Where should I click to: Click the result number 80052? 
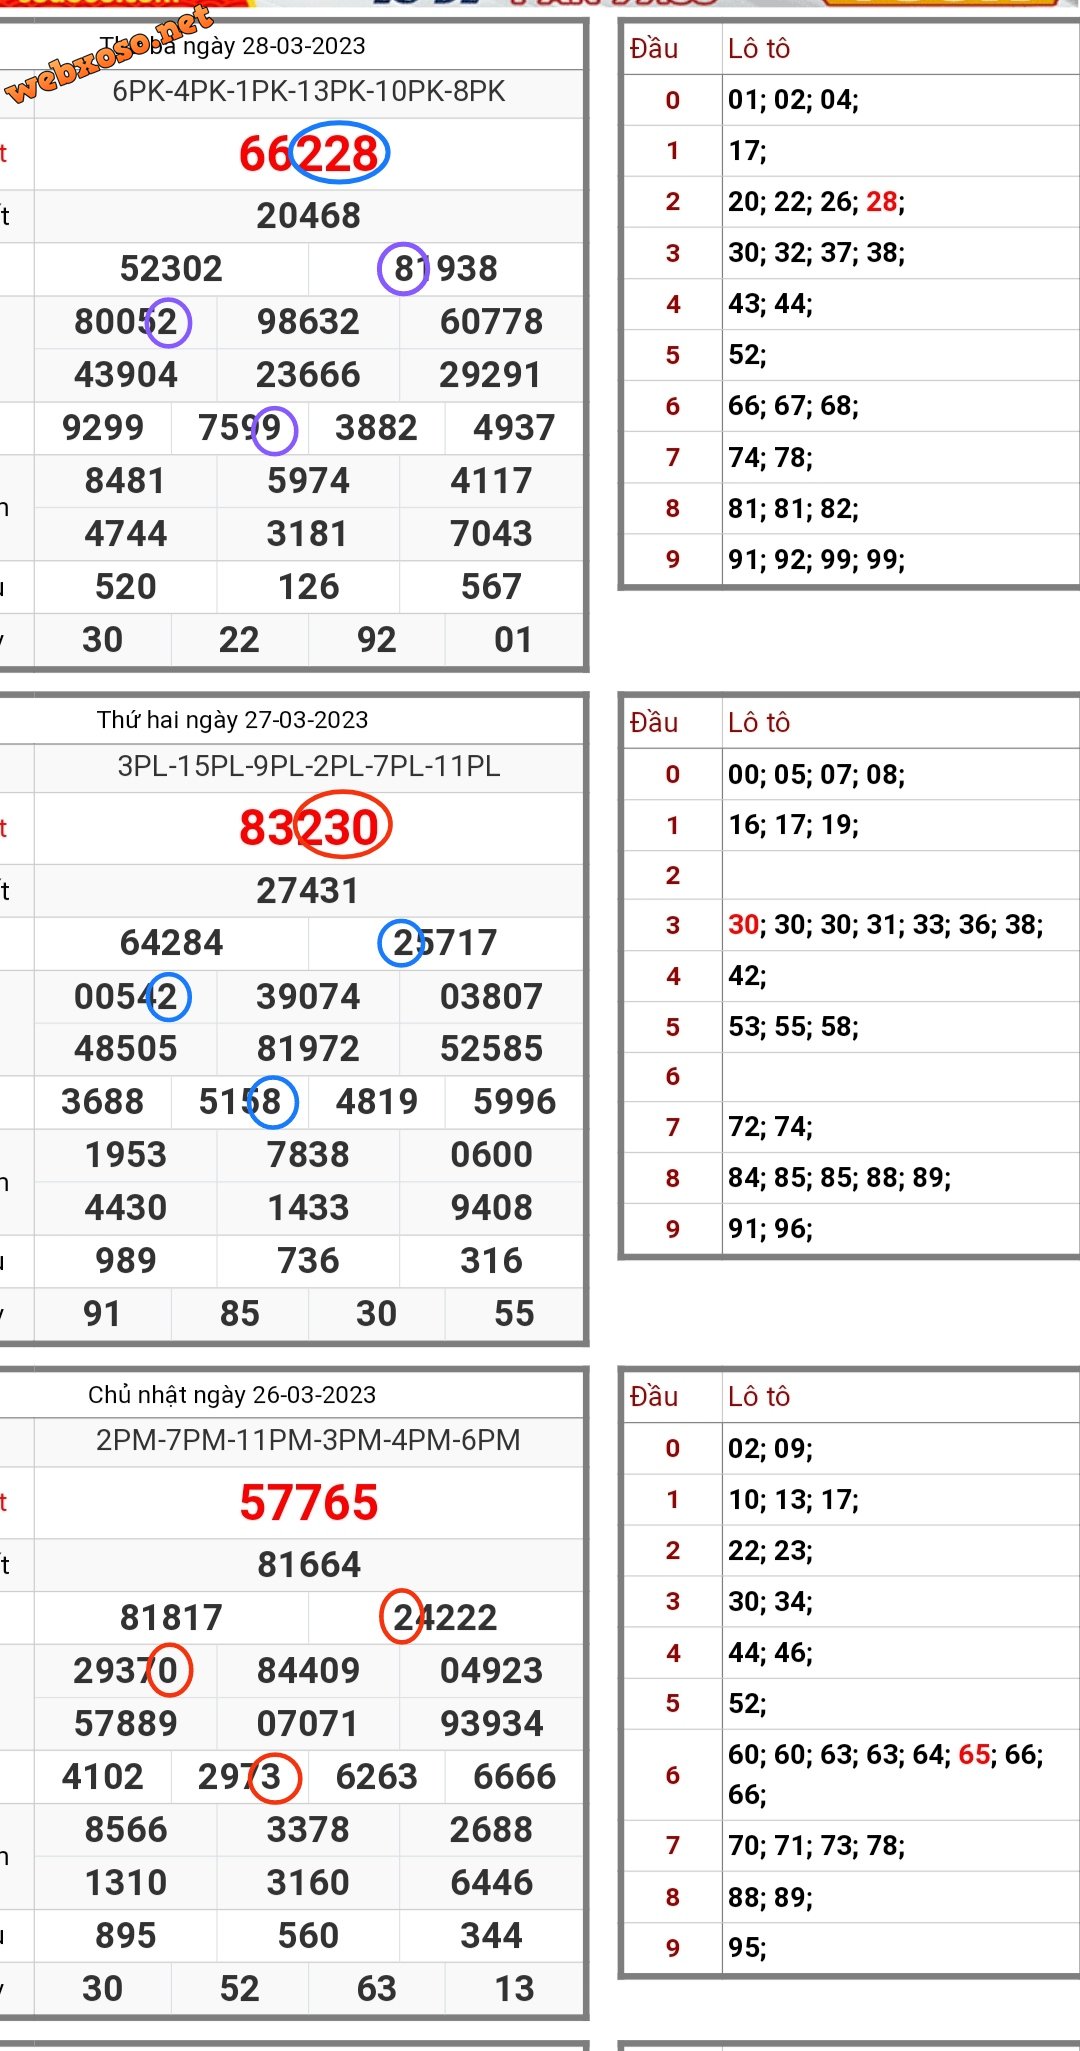126,322
